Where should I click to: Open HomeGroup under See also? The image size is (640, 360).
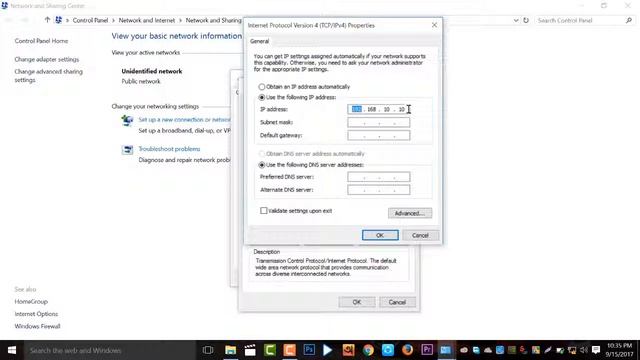31,302
